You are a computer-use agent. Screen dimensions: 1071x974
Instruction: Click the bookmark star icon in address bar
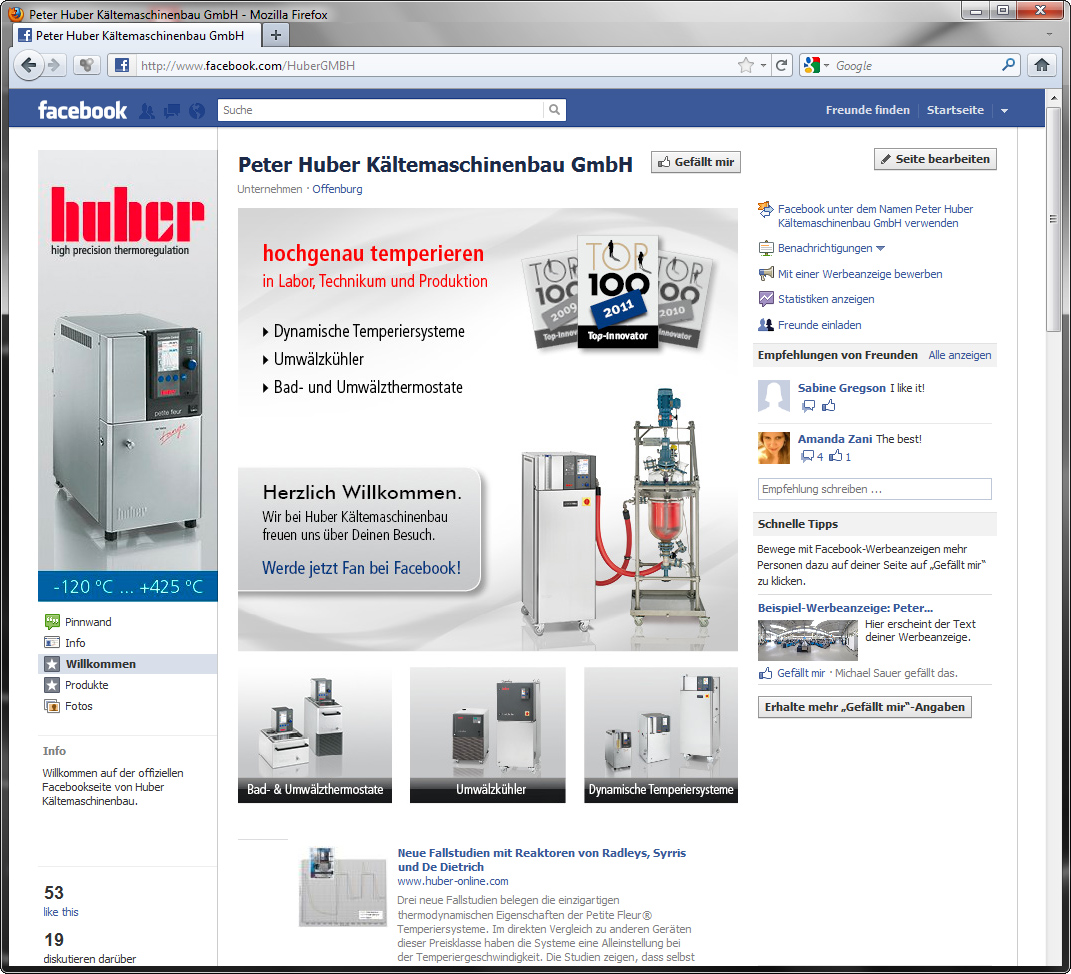(745, 66)
